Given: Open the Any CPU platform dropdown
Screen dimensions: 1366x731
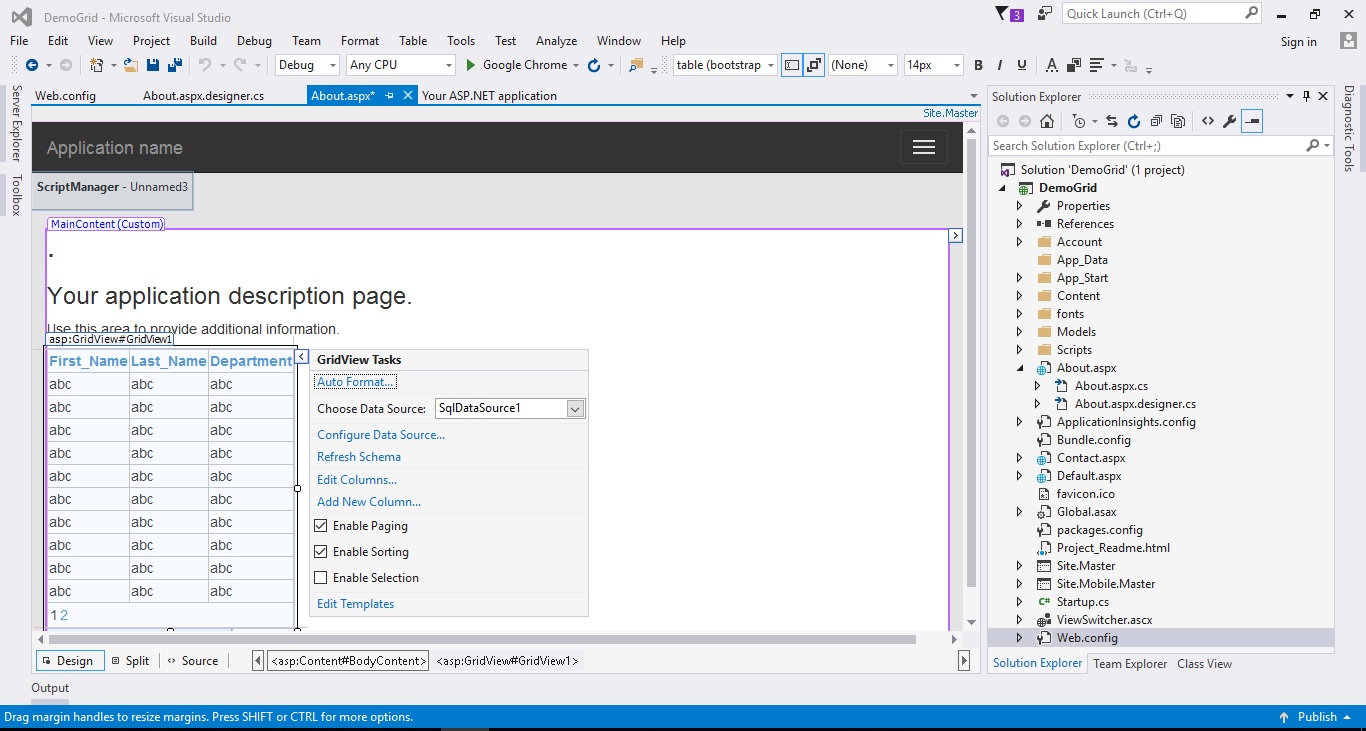Looking at the screenshot, I should pyautogui.click(x=400, y=65).
